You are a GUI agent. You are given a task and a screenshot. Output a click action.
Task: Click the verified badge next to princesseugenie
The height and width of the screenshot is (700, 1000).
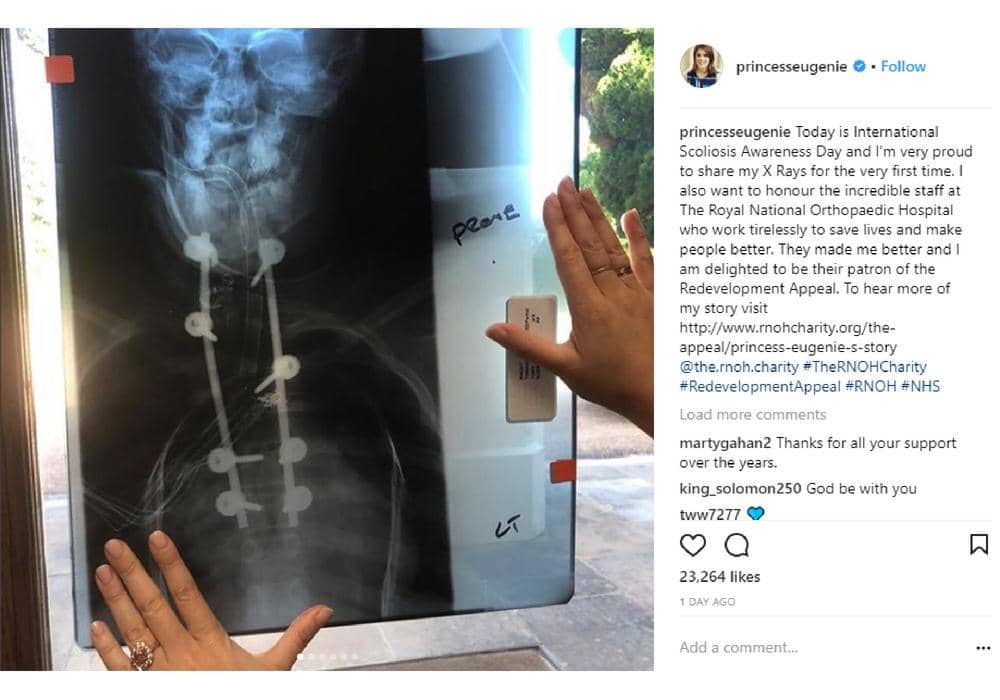tap(860, 66)
